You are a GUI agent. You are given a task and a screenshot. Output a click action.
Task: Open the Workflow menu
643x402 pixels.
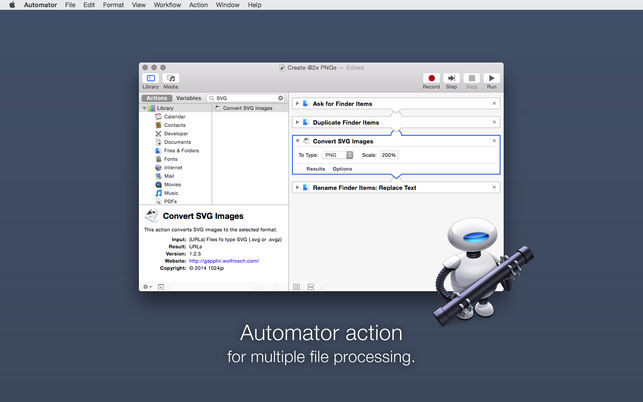(167, 5)
